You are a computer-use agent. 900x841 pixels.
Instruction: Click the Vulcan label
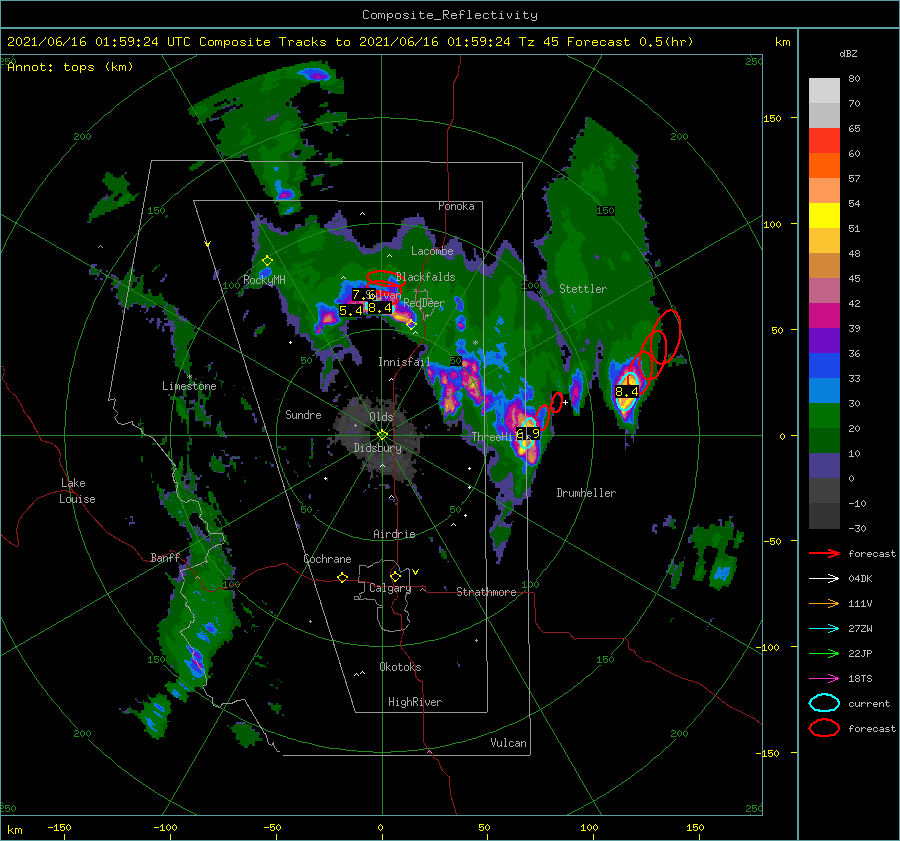point(508,743)
